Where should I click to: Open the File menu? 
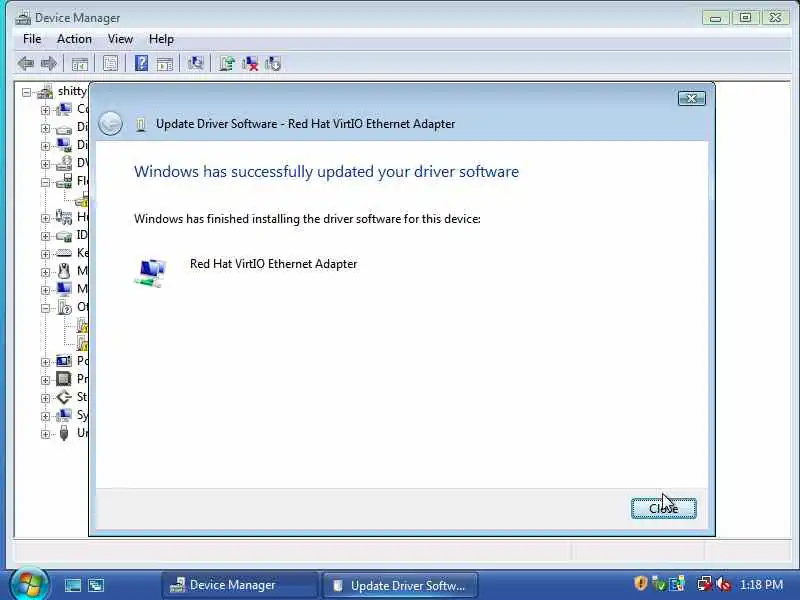32,39
